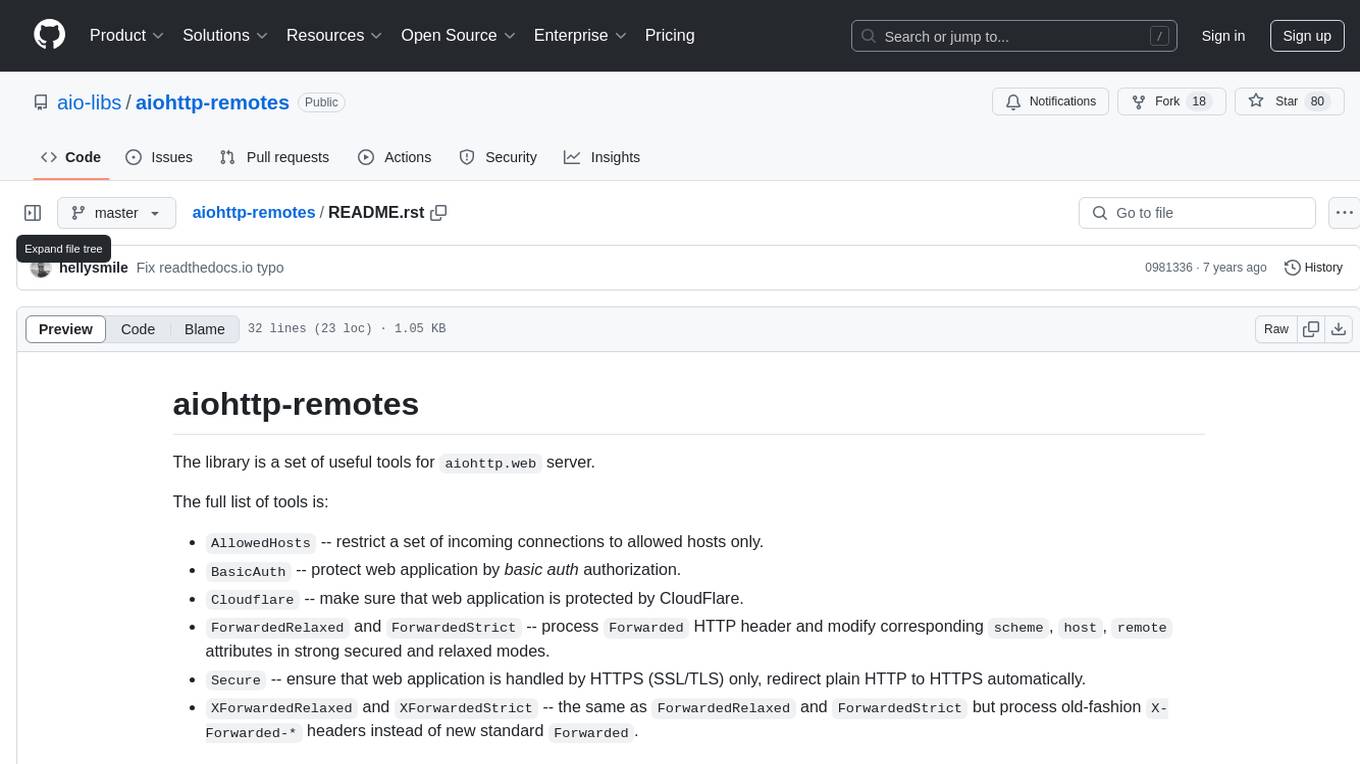Switch to the Insights tab

pyautogui.click(x=602, y=157)
